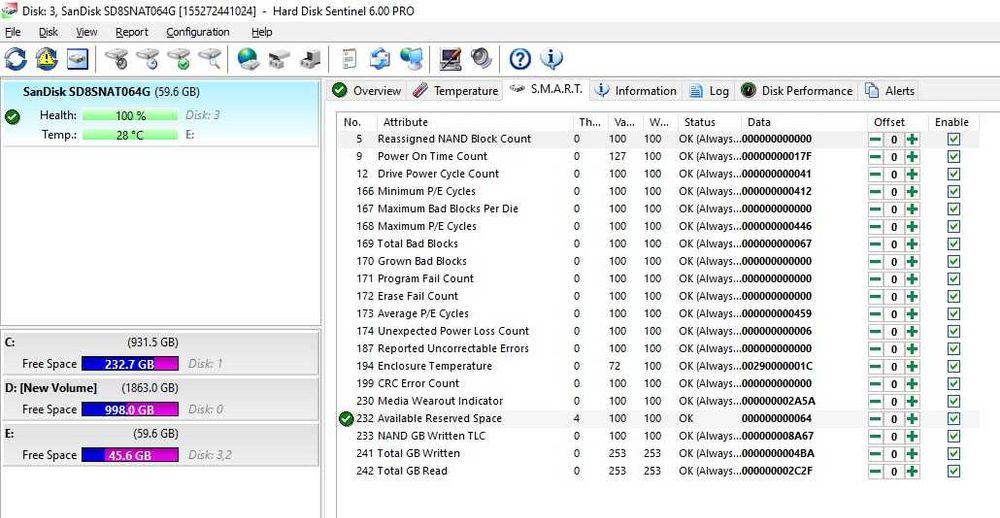Increase offset for Minimum P/E Cycles
Viewport: 1000px width, 518px height.
click(x=913, y=191)
